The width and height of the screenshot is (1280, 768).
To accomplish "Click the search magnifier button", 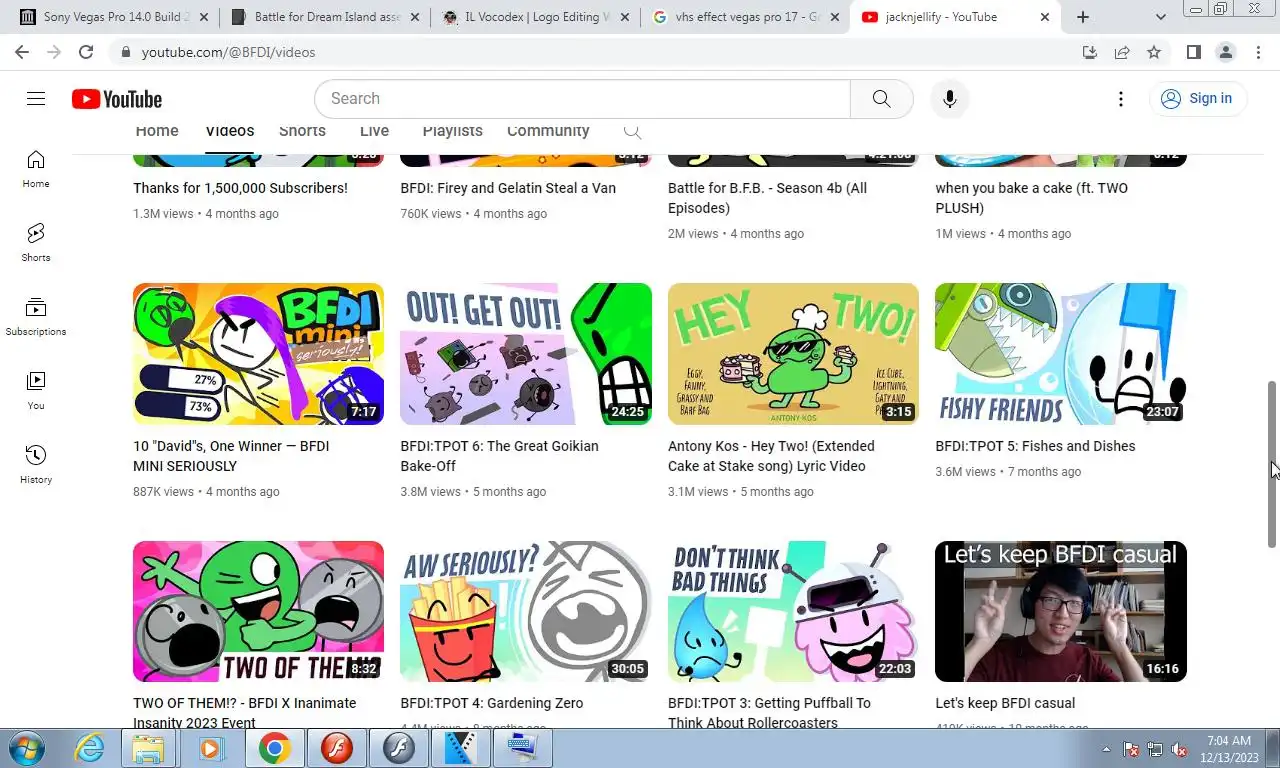I will pos(881,98).
